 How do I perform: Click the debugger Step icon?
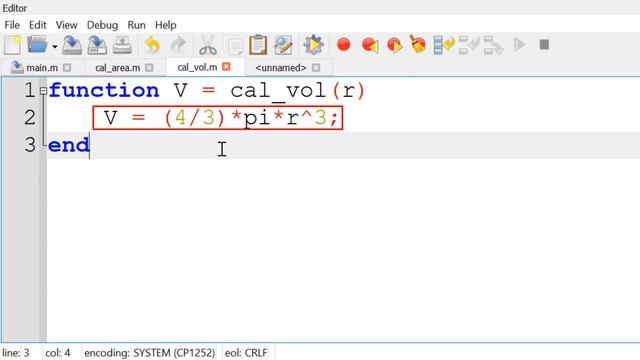pyautogui.click(x=444, y=44)
